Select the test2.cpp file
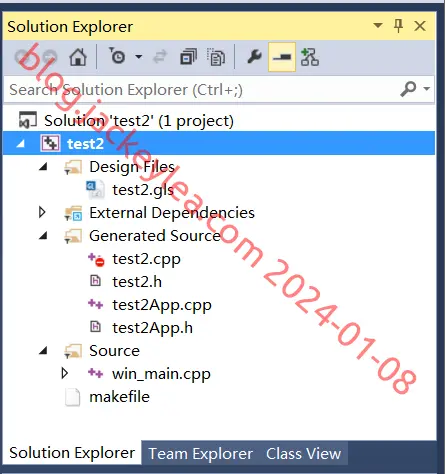This screenshot has height=474, width=445. point(147,259)
